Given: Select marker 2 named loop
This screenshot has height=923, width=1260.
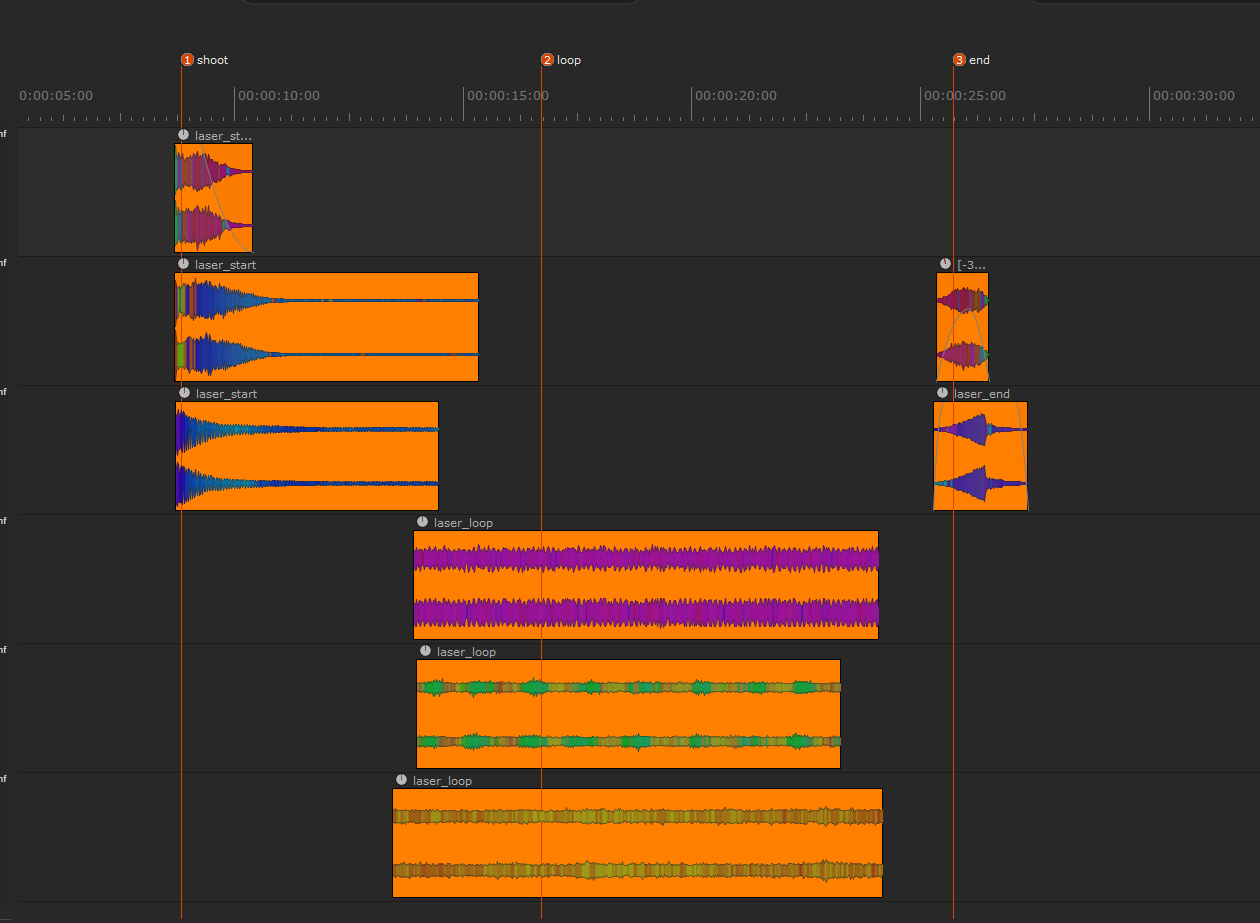Looking at the screenshot, I should click(547, 60).
